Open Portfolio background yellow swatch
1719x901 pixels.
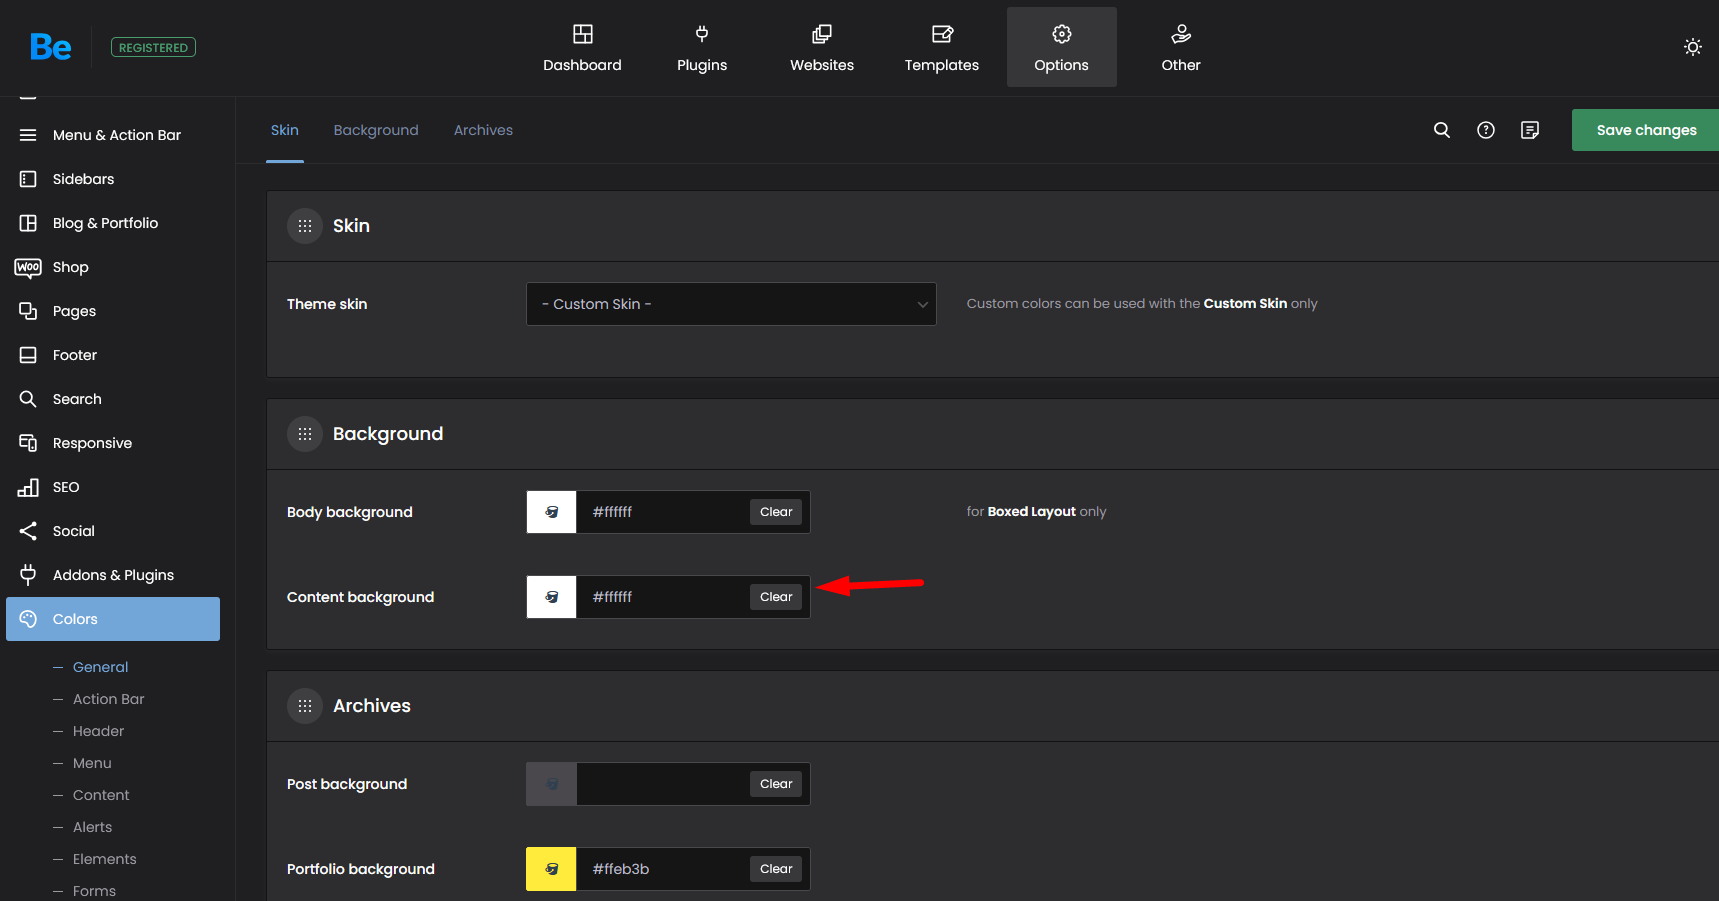pos(551,869)
